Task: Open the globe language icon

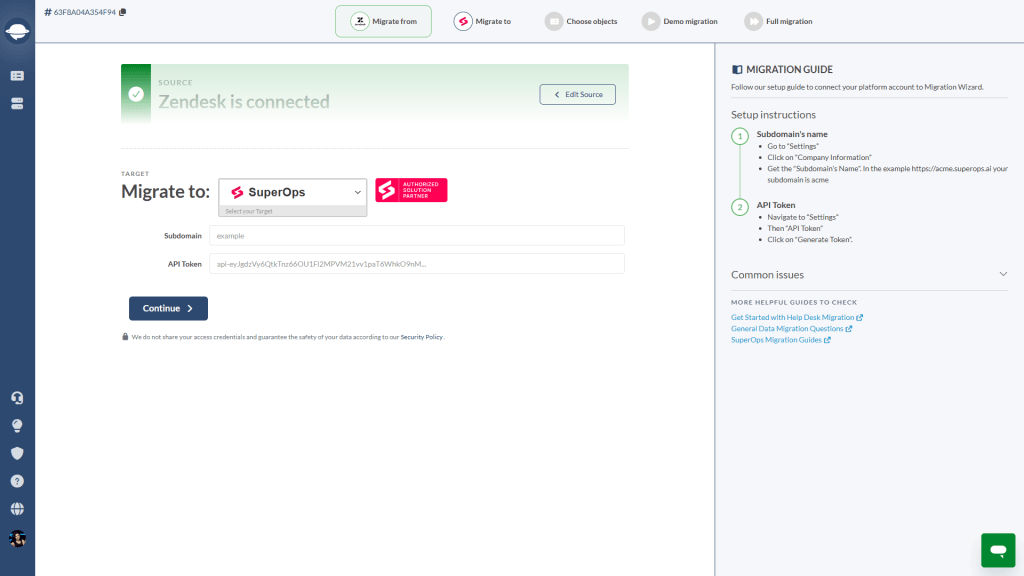Action: [x=17, y=509]
